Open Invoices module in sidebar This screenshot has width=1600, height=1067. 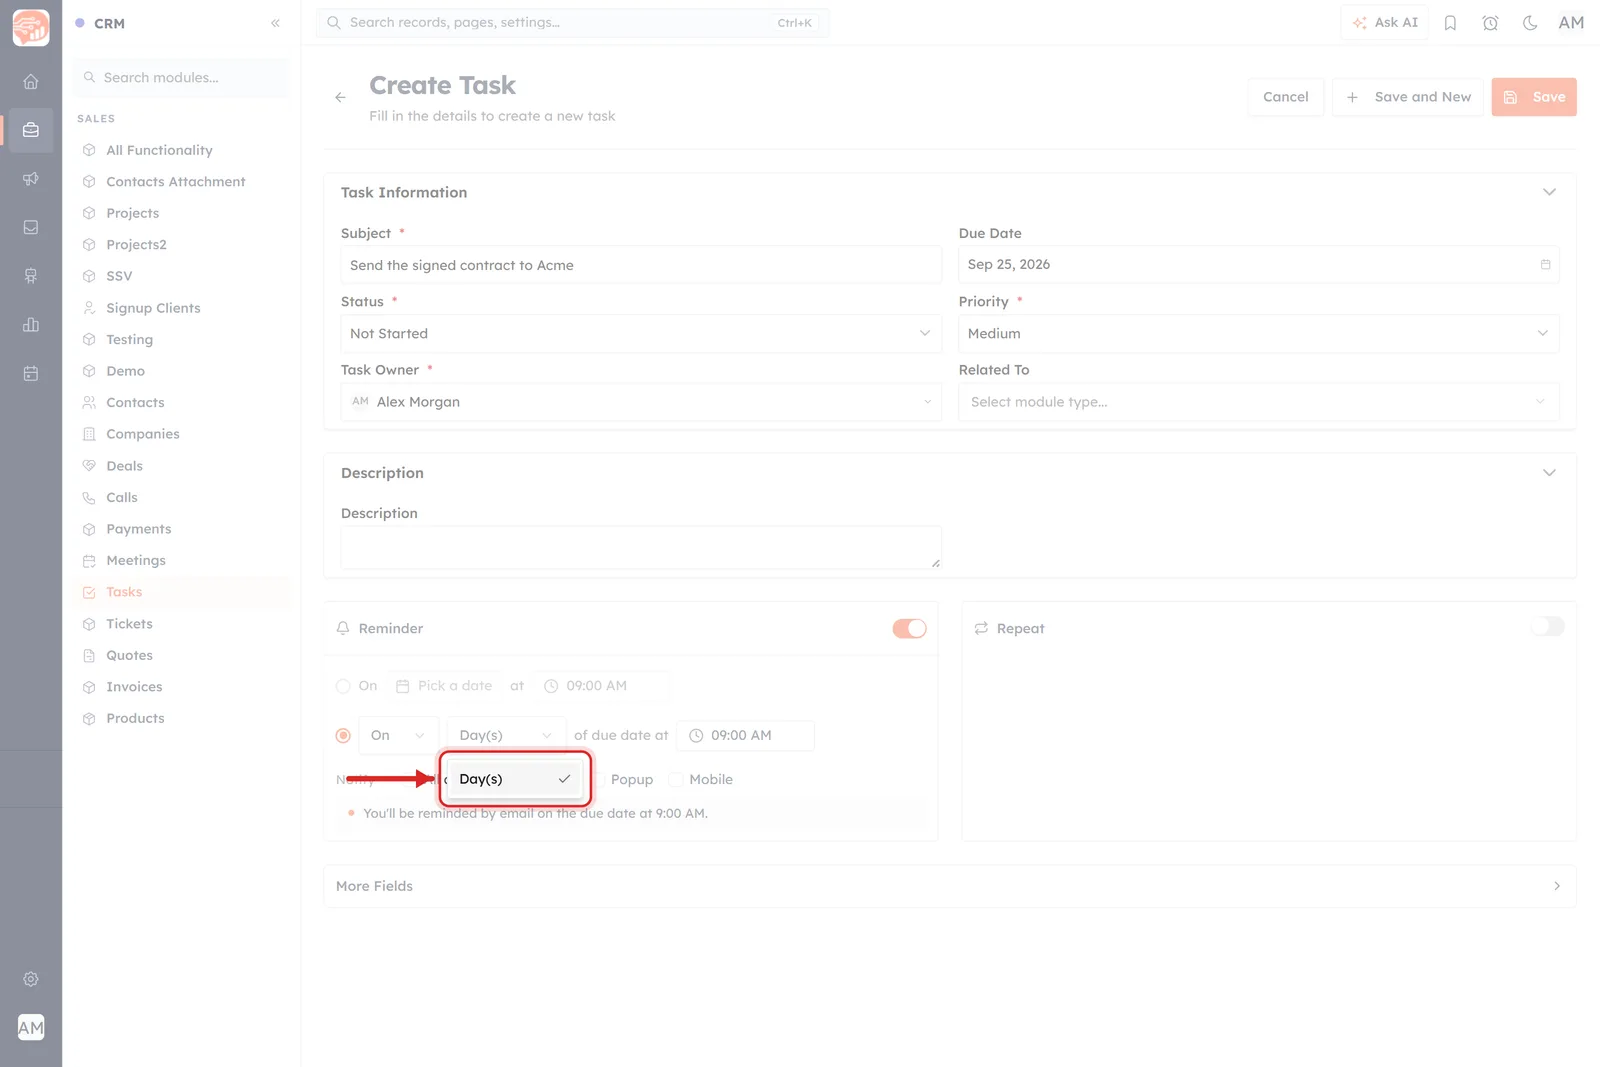tap(134, 687)
